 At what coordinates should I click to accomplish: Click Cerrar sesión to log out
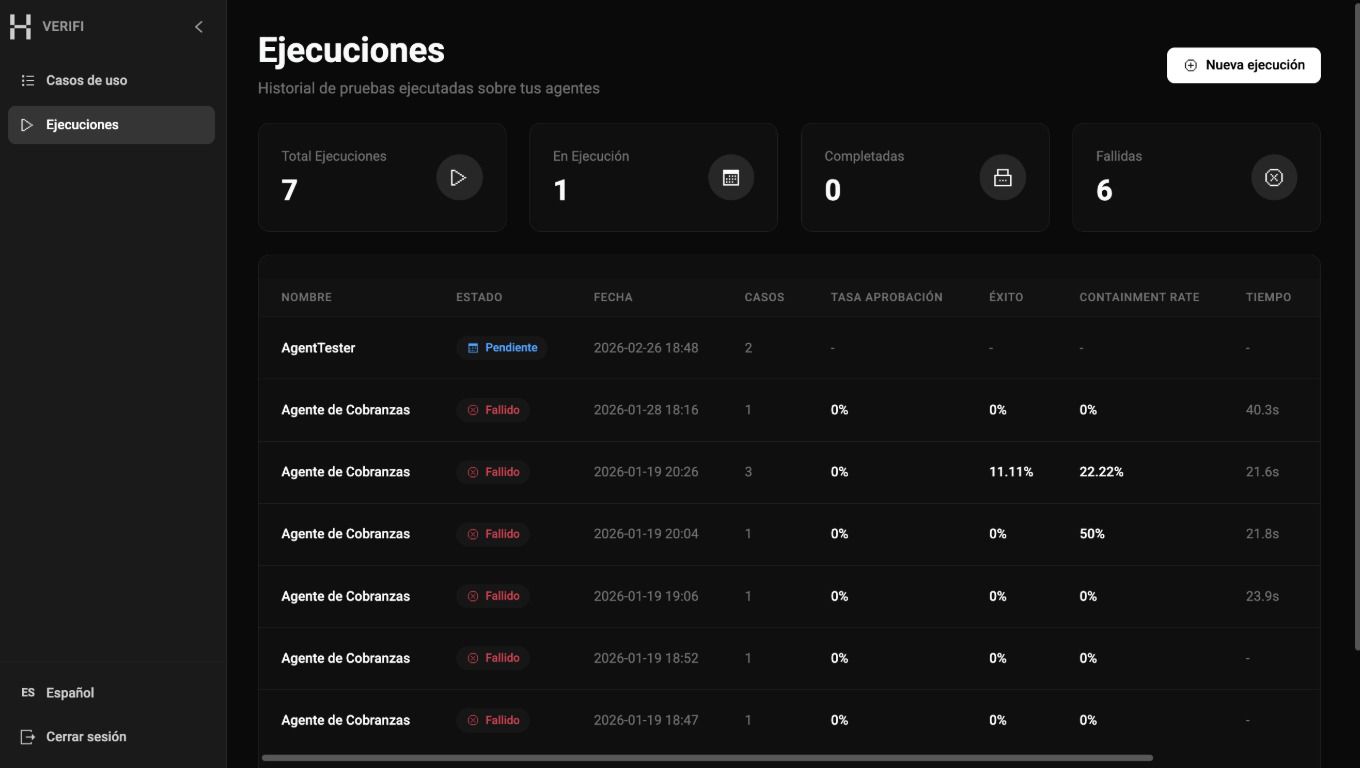tap(86, 735)
